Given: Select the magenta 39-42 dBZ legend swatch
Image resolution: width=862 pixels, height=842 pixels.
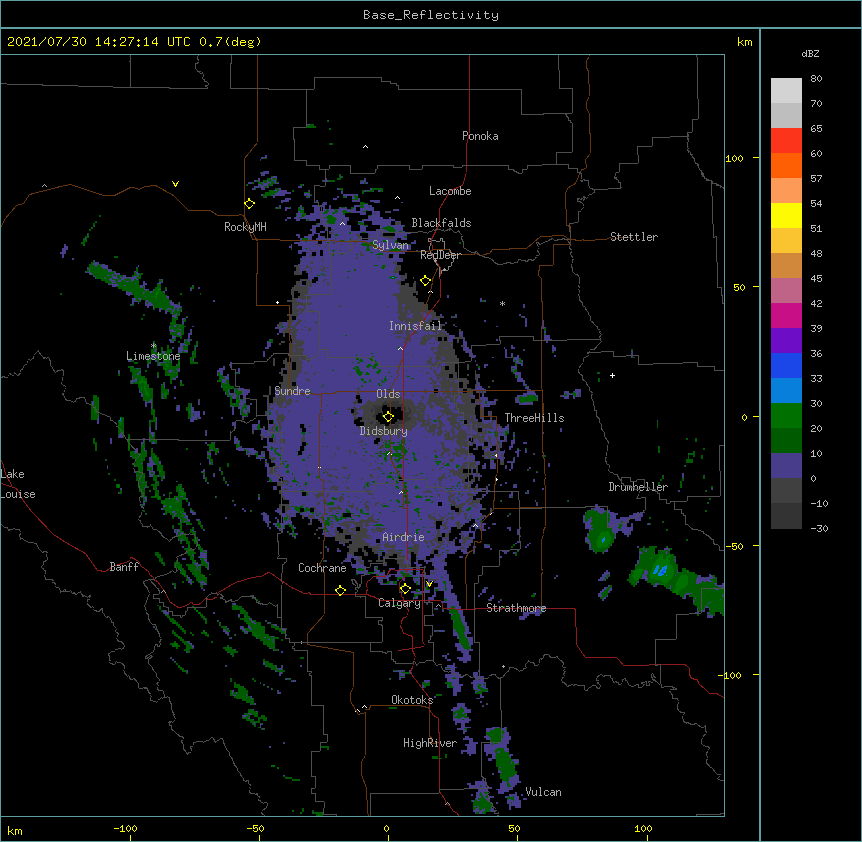Looking at the screenshot, I should click(x=786, y=315).
